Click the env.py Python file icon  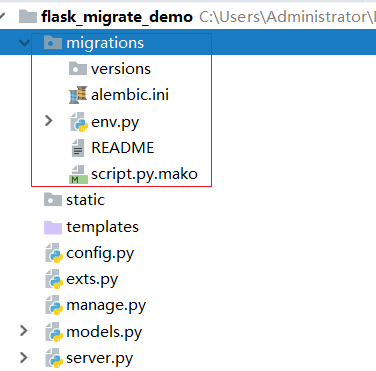[x=79, y=122]
